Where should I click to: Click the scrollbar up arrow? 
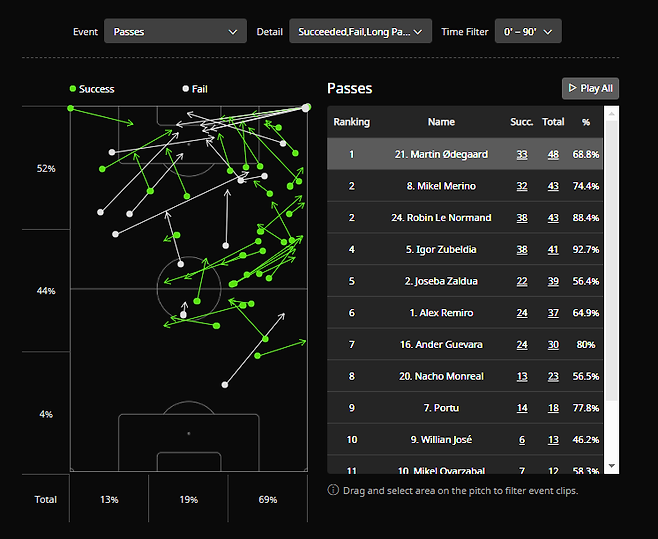pos(612,113)
